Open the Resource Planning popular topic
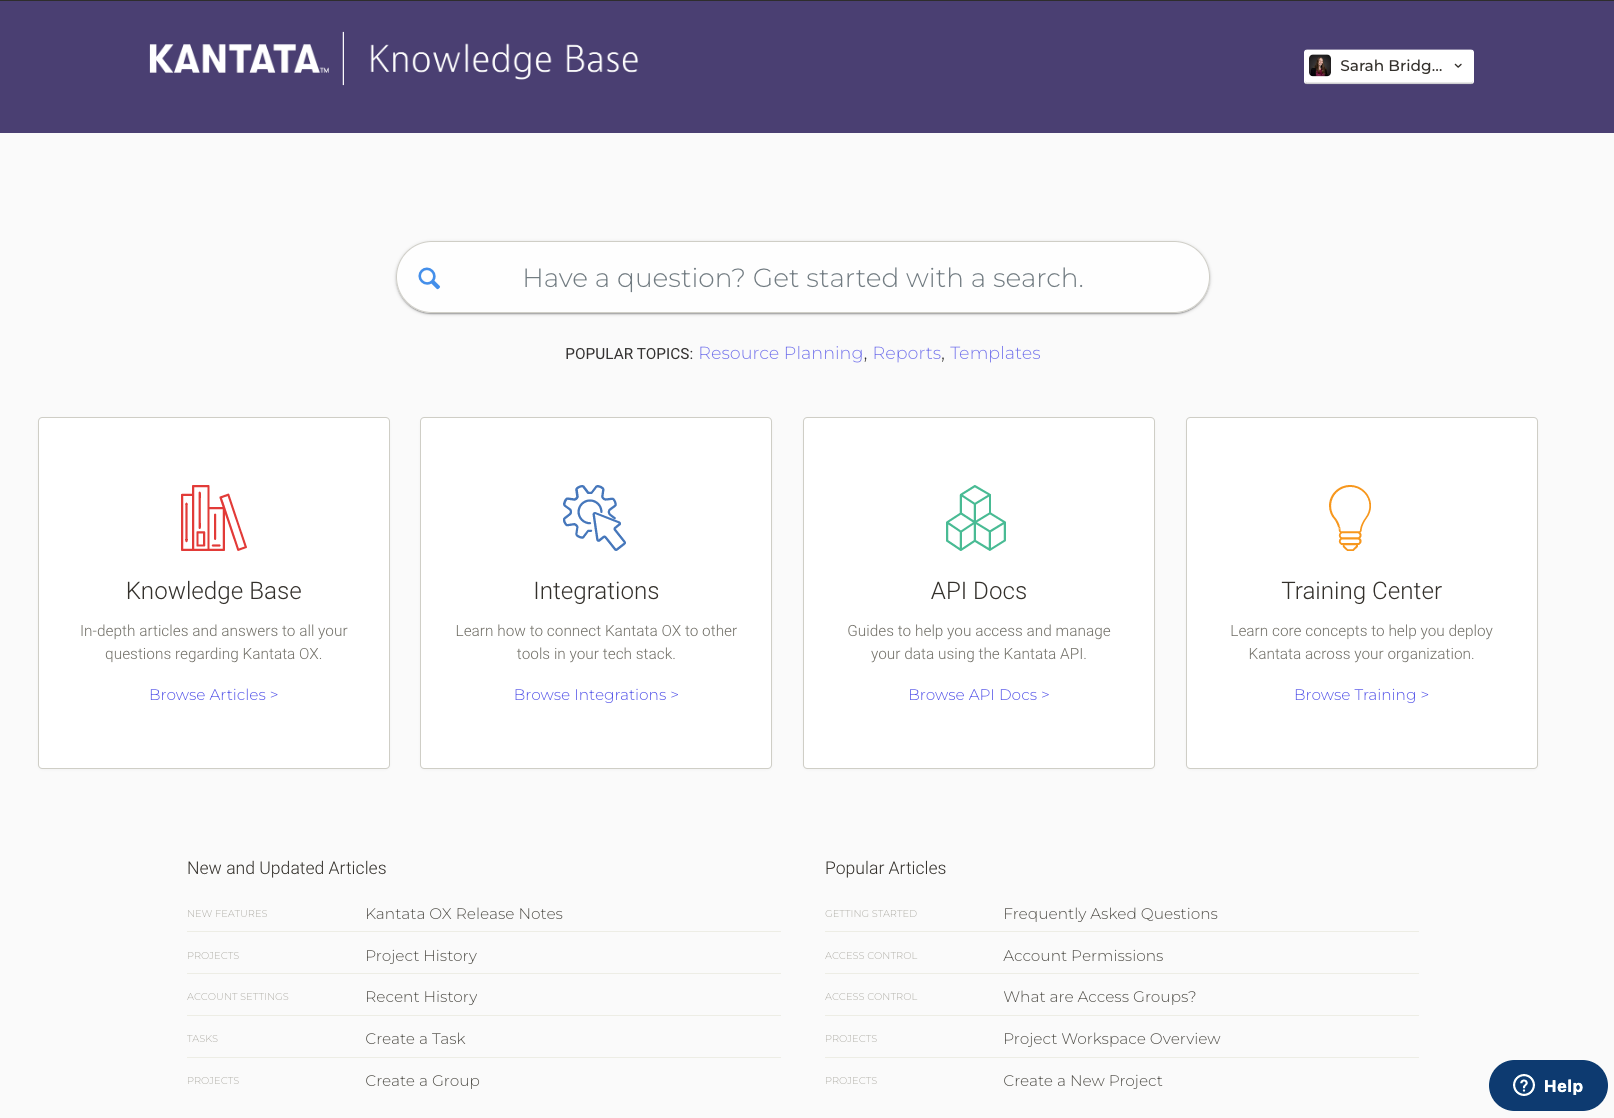Viewport: 1614px width, 1118px height. click(780, 353)
